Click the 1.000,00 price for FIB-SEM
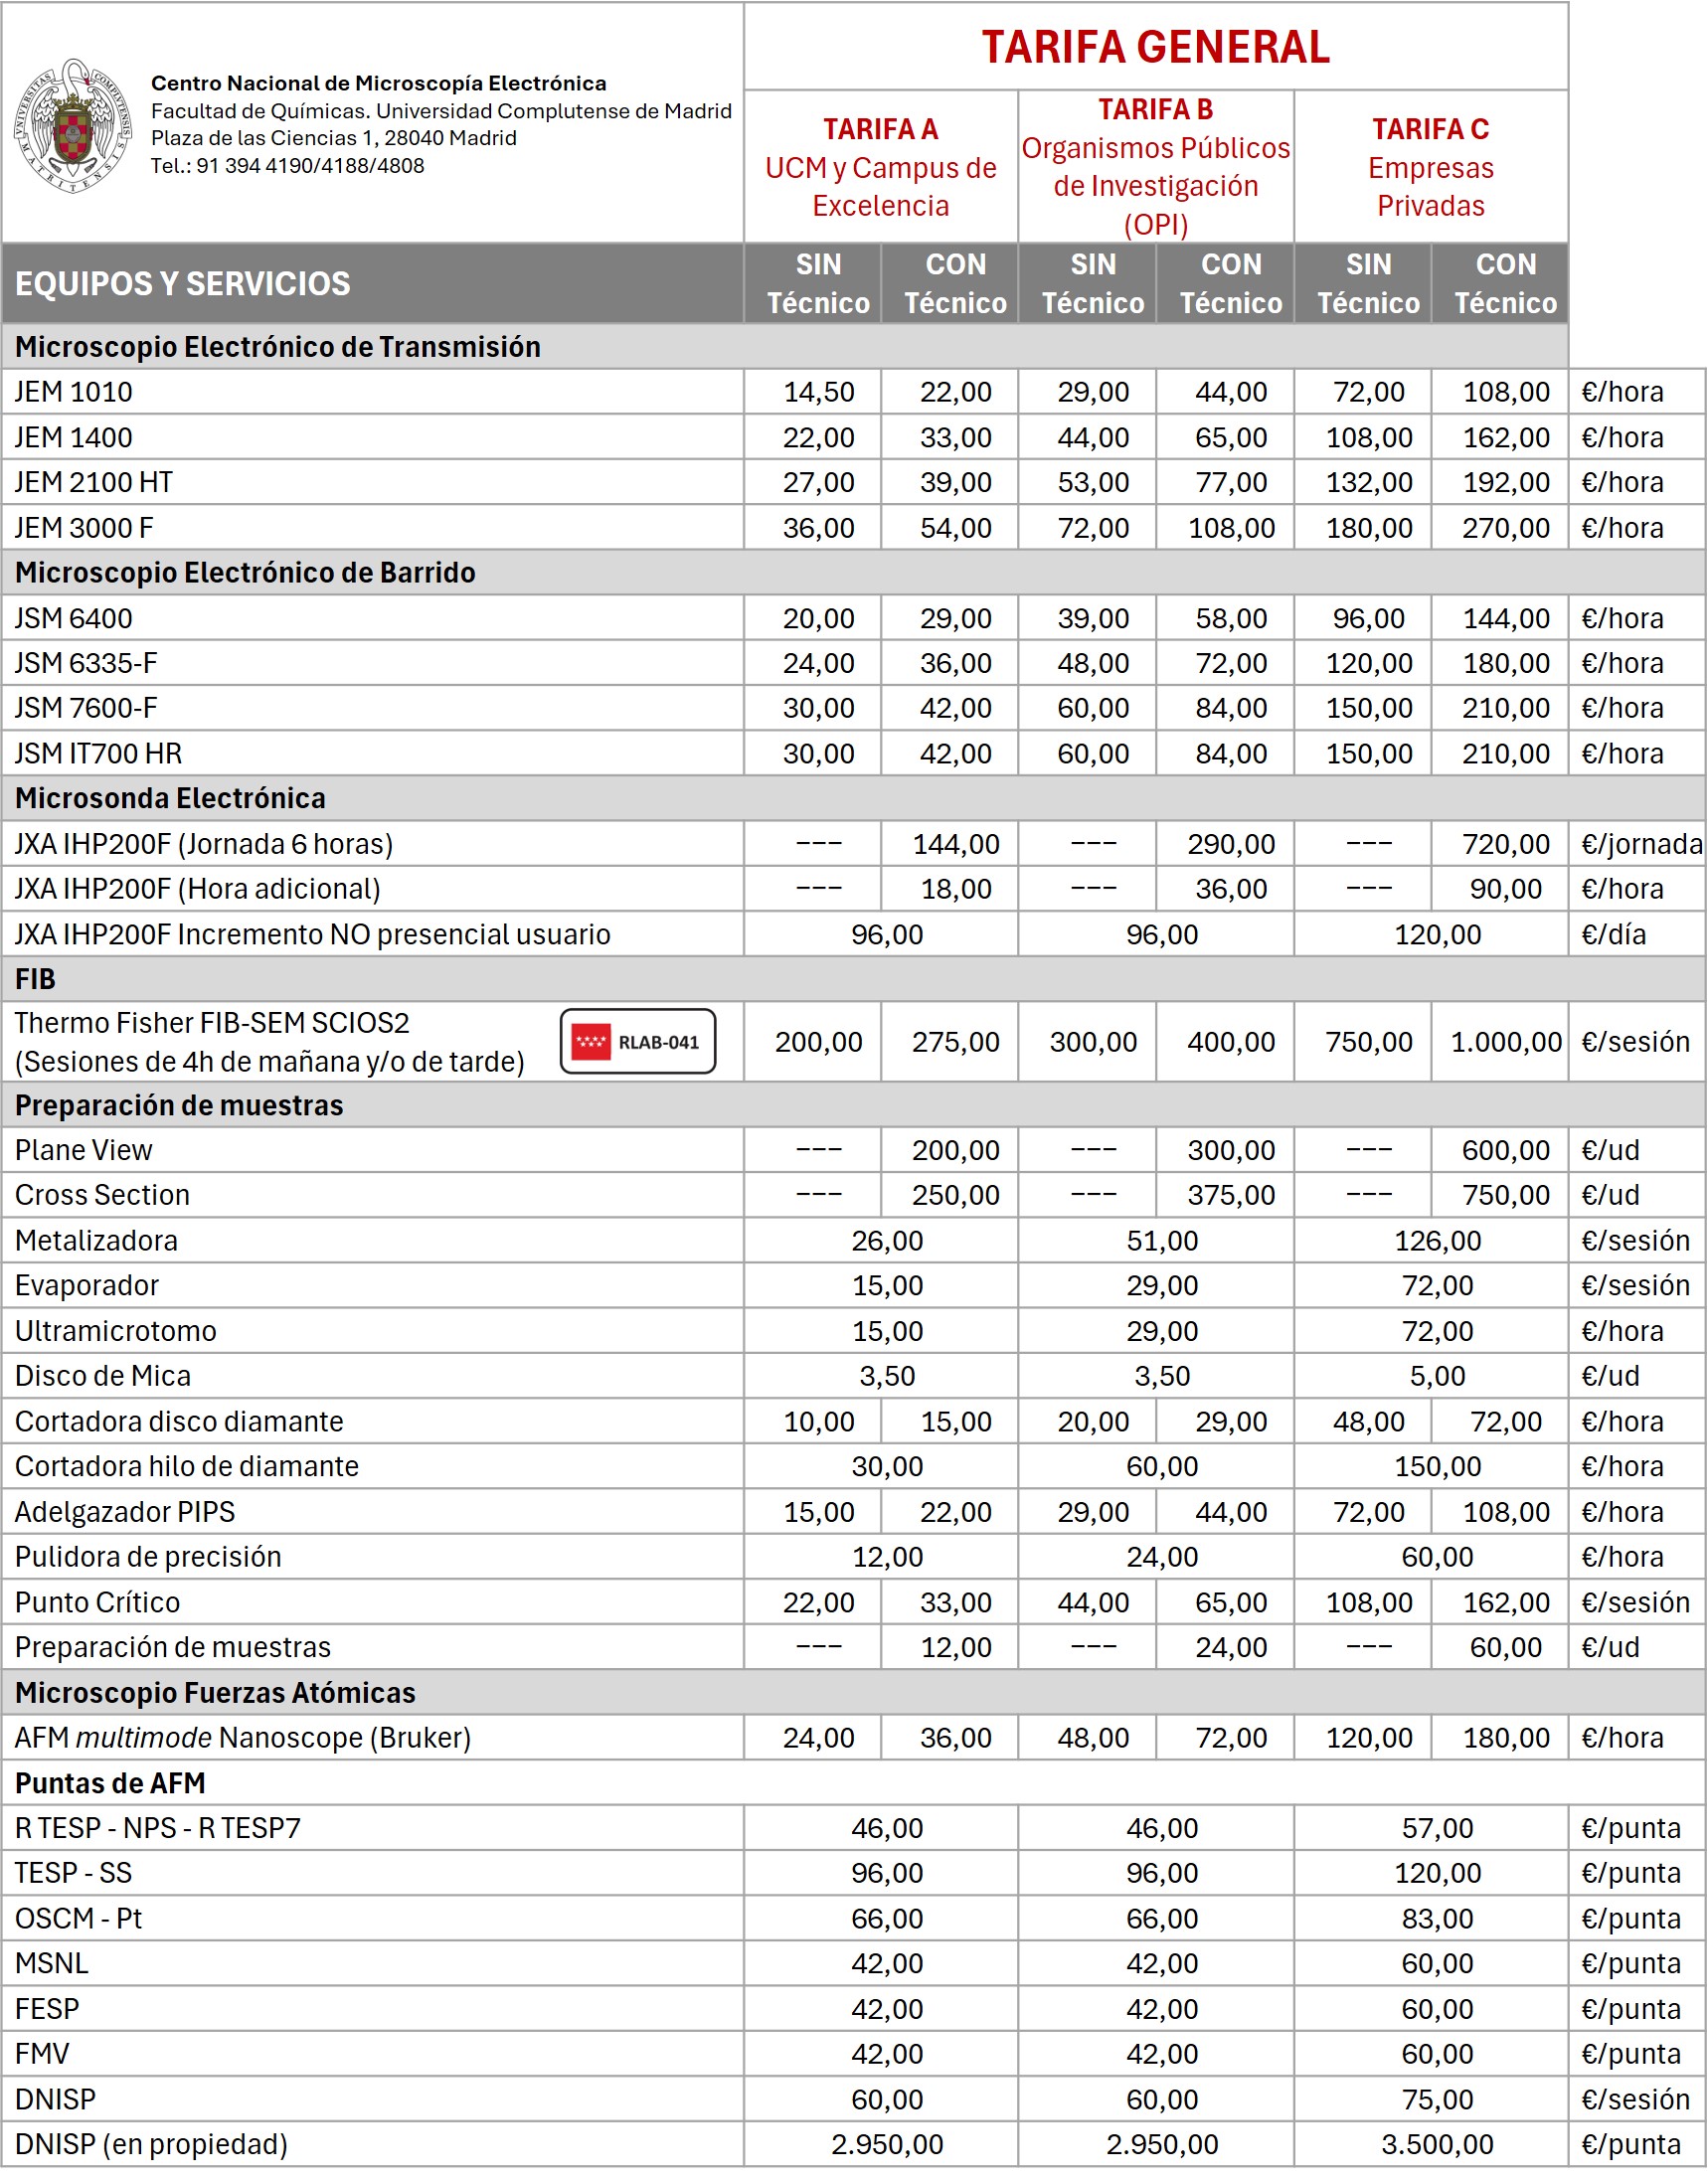 [x=1505, y=1041]
